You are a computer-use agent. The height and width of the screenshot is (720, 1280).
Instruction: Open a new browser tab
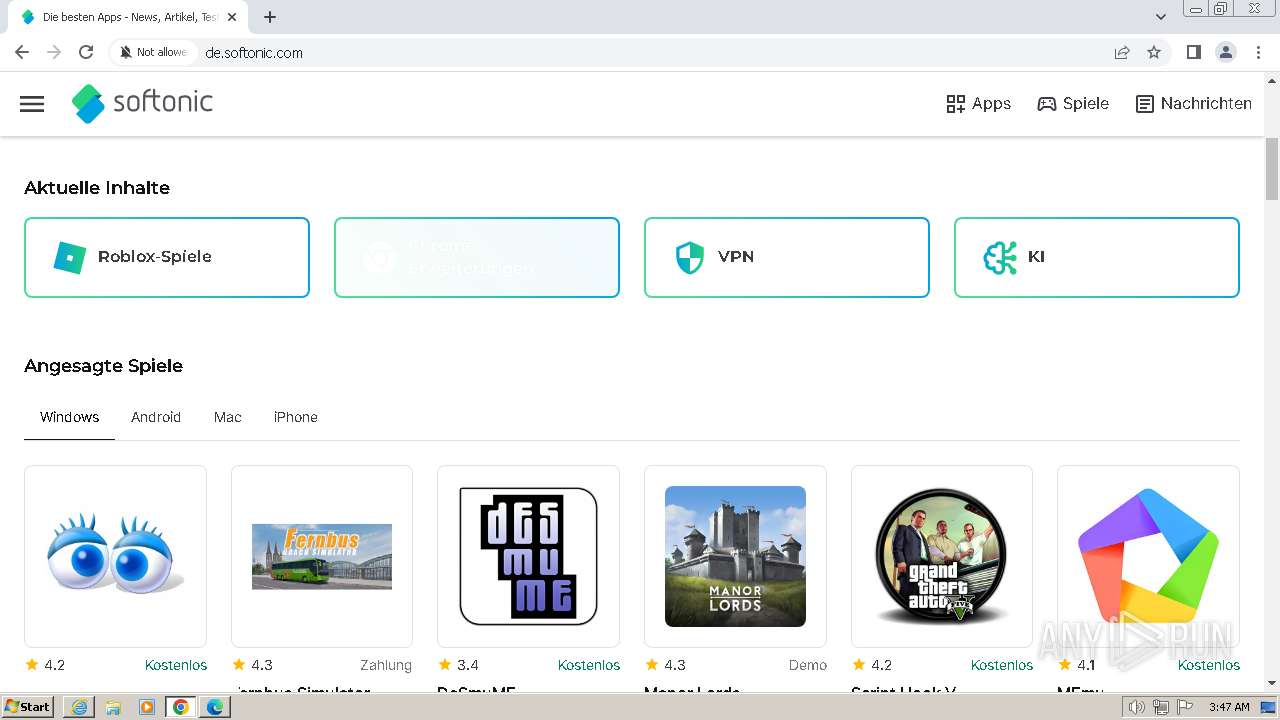click(x=270, y=17)
